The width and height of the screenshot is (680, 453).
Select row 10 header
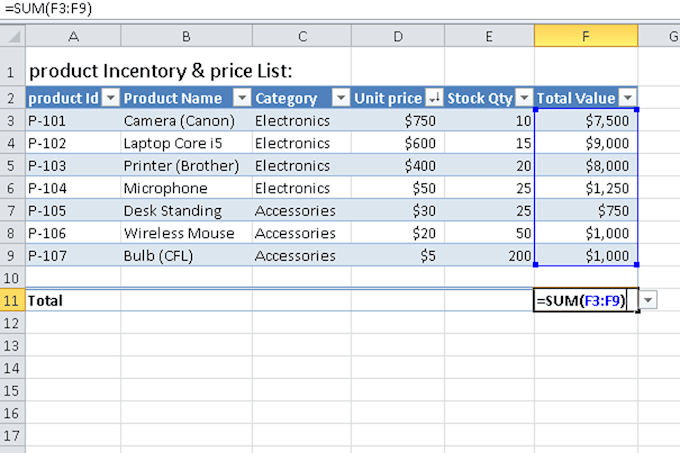[12, 278]
